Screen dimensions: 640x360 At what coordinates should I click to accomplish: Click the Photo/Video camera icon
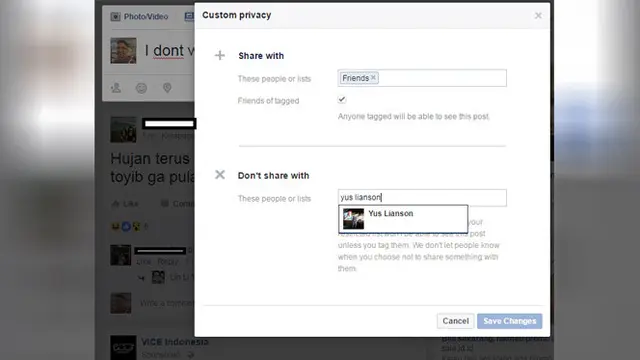(116, 17)
